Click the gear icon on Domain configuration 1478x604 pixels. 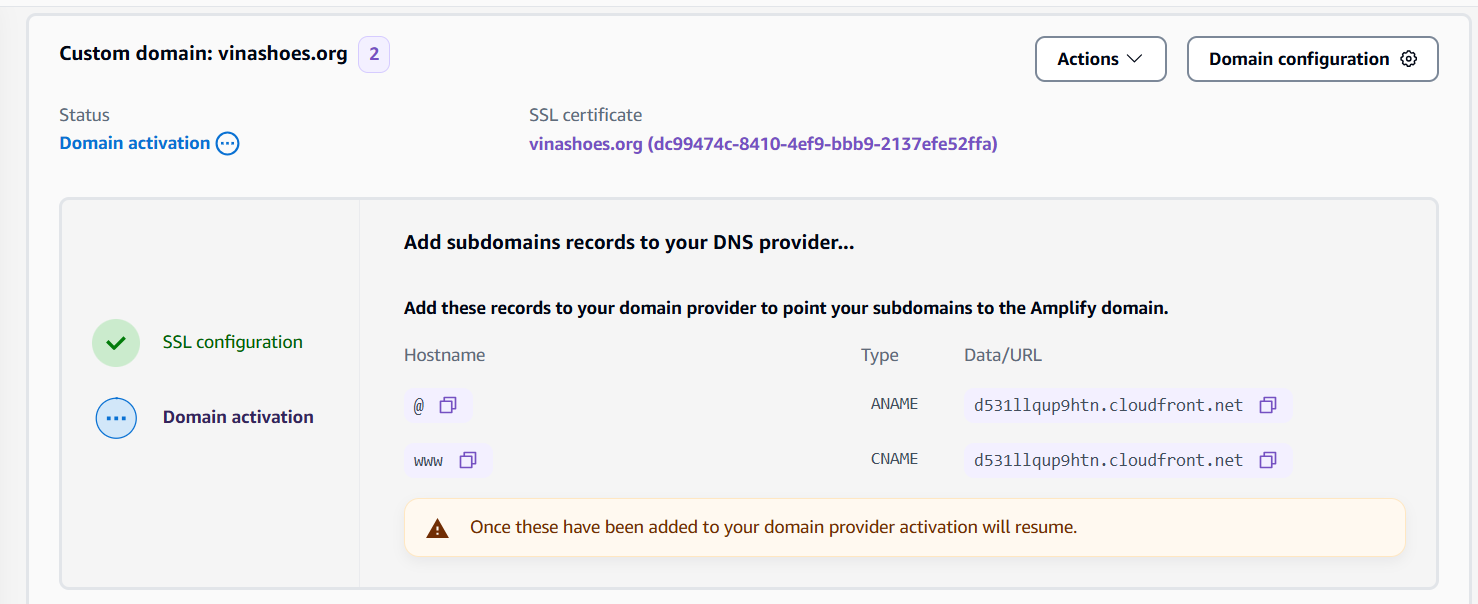(x=1409, y=59)
